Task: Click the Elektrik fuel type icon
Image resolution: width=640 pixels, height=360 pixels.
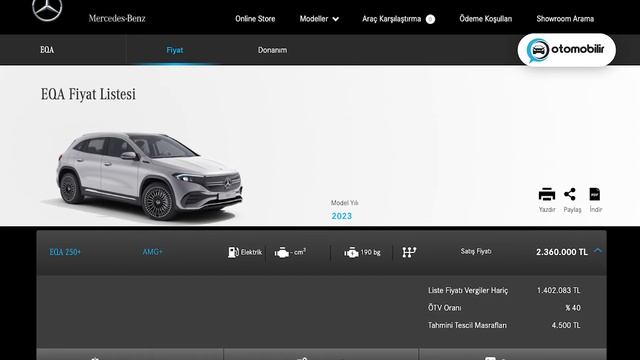Action: [x=233, y=252]
